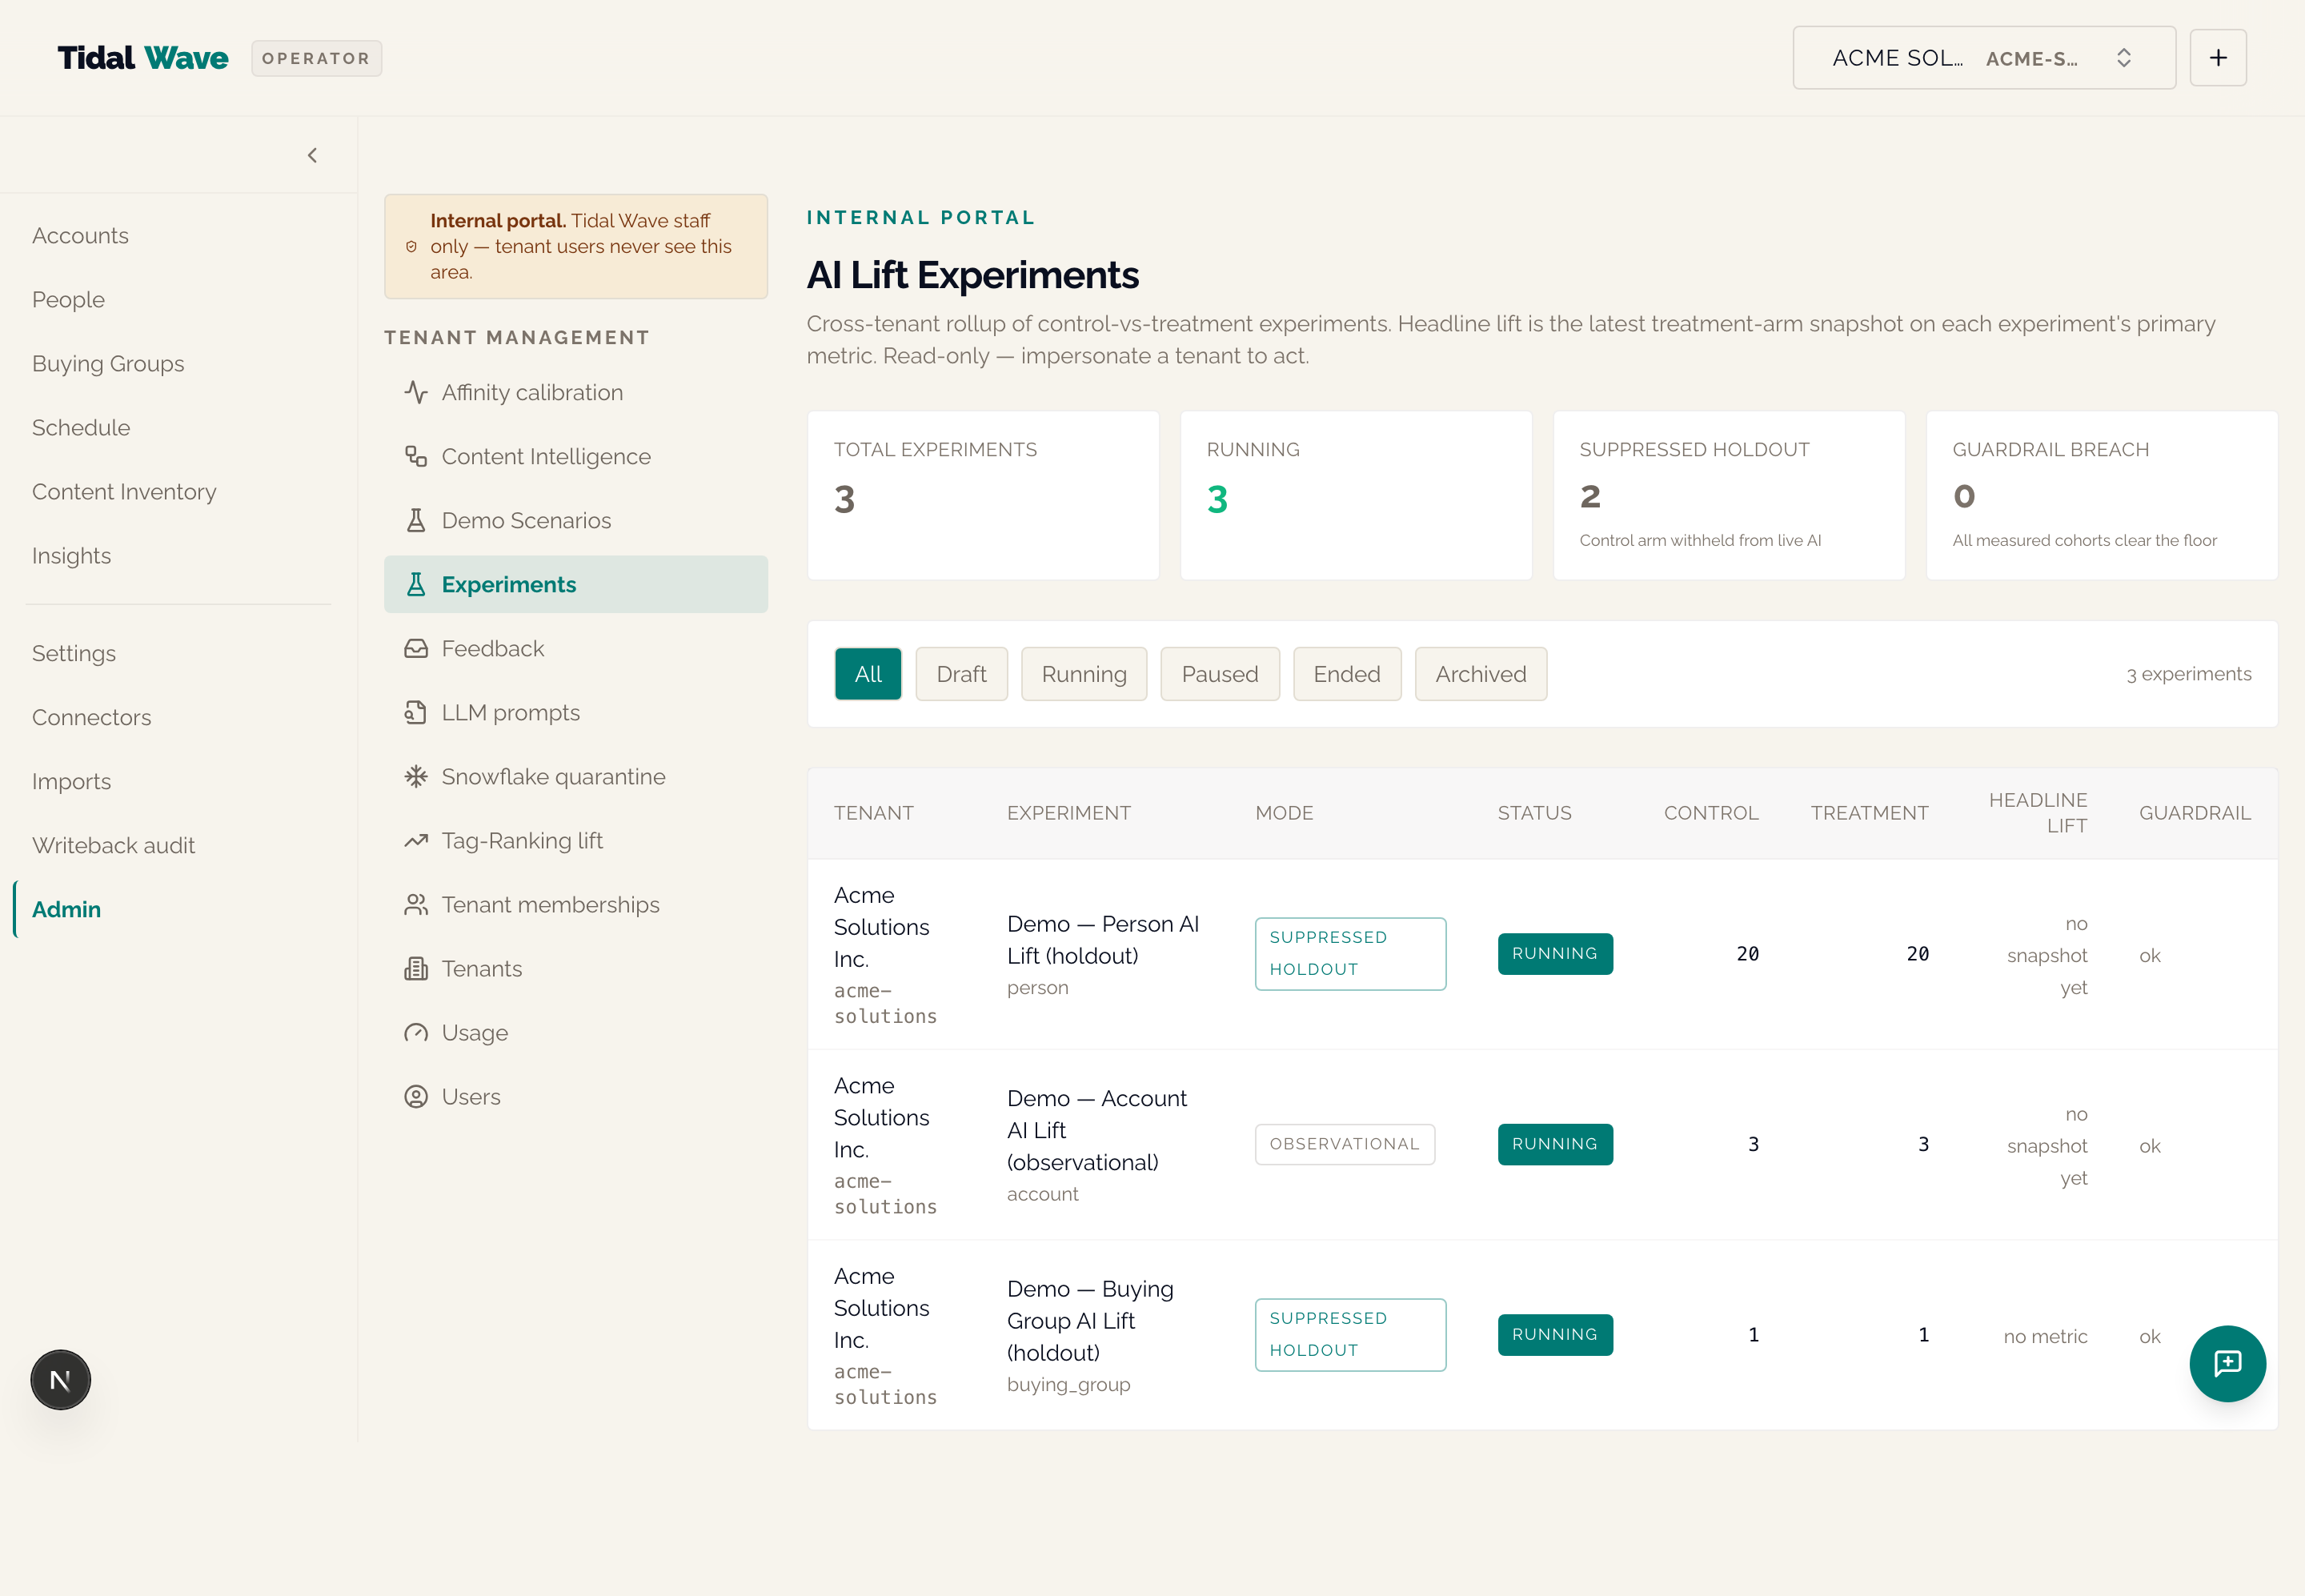Click the Usage gauge icon
The image size is (2305, 1596).
[416, 1032]
